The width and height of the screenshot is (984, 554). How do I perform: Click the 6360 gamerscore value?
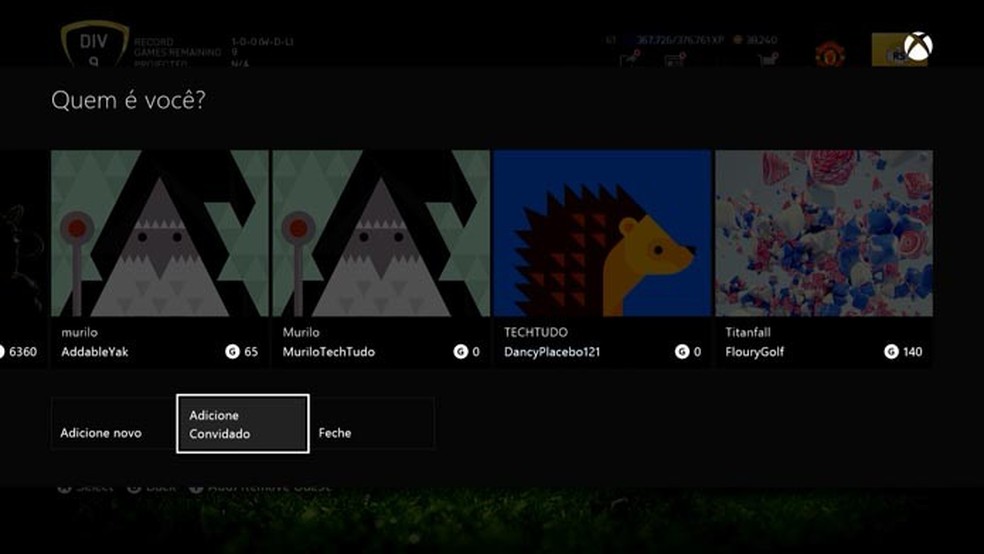pos(23,352)
